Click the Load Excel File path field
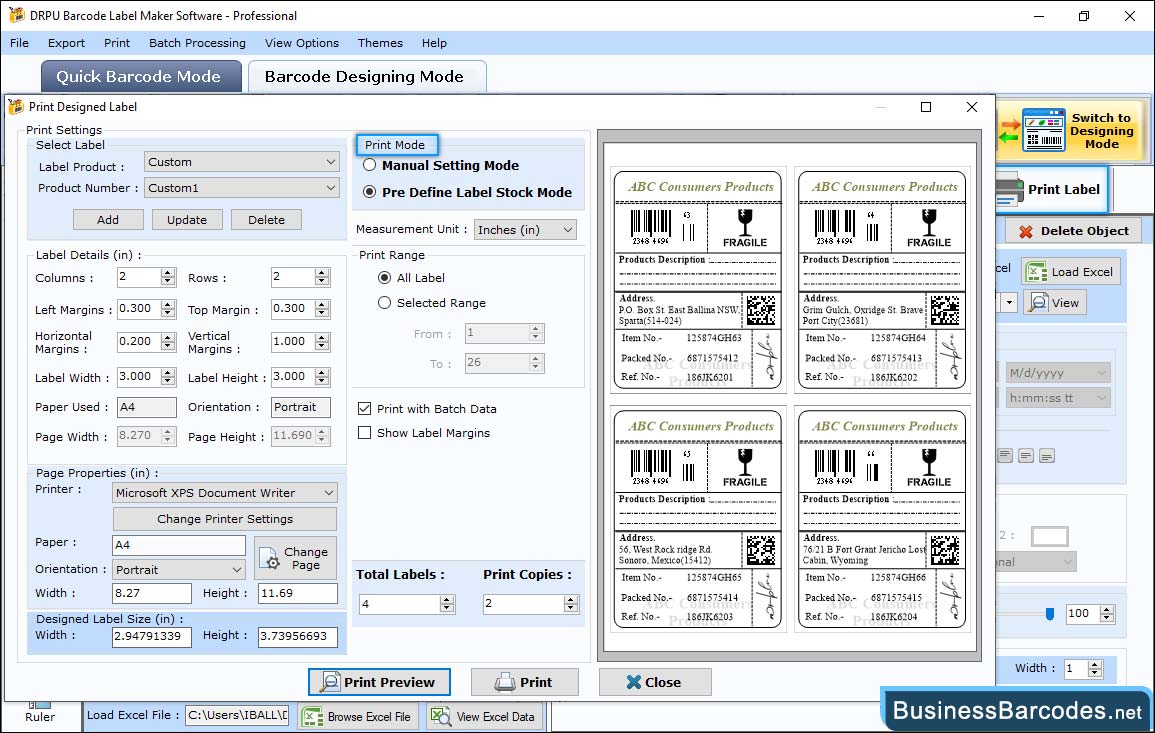Screen dimensions: 1155x733 click(237, 715)
